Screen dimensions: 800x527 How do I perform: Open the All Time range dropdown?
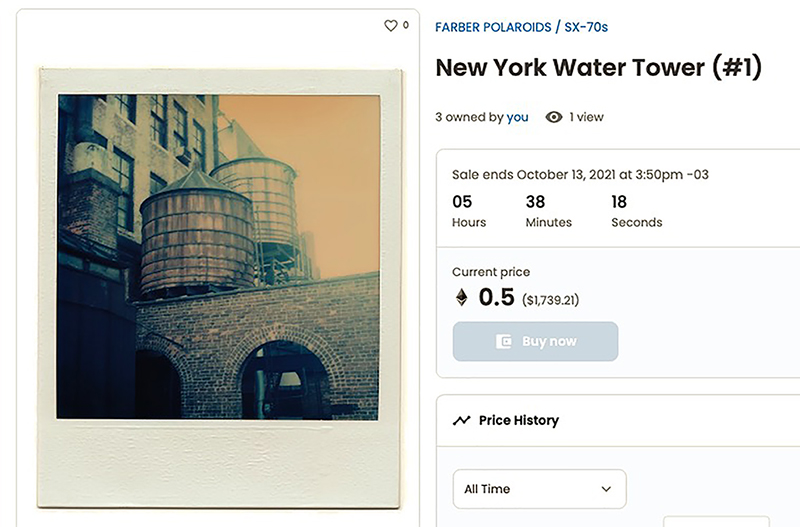(x=539, y=489)
